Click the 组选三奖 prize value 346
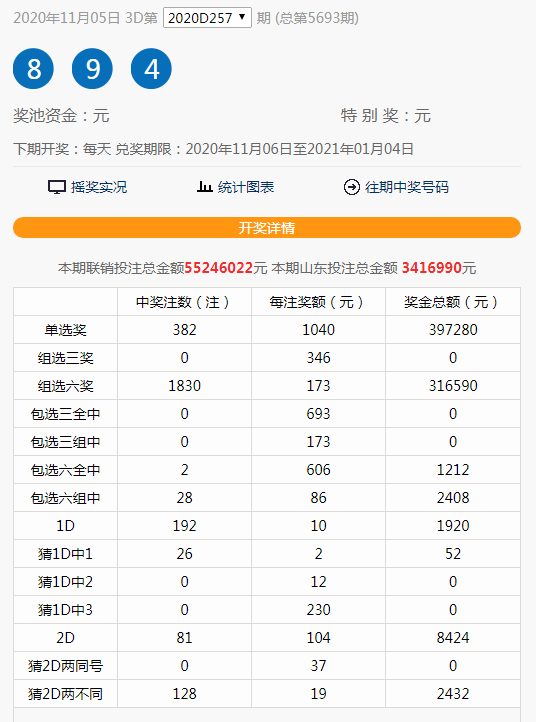 [x=319, y=358]
